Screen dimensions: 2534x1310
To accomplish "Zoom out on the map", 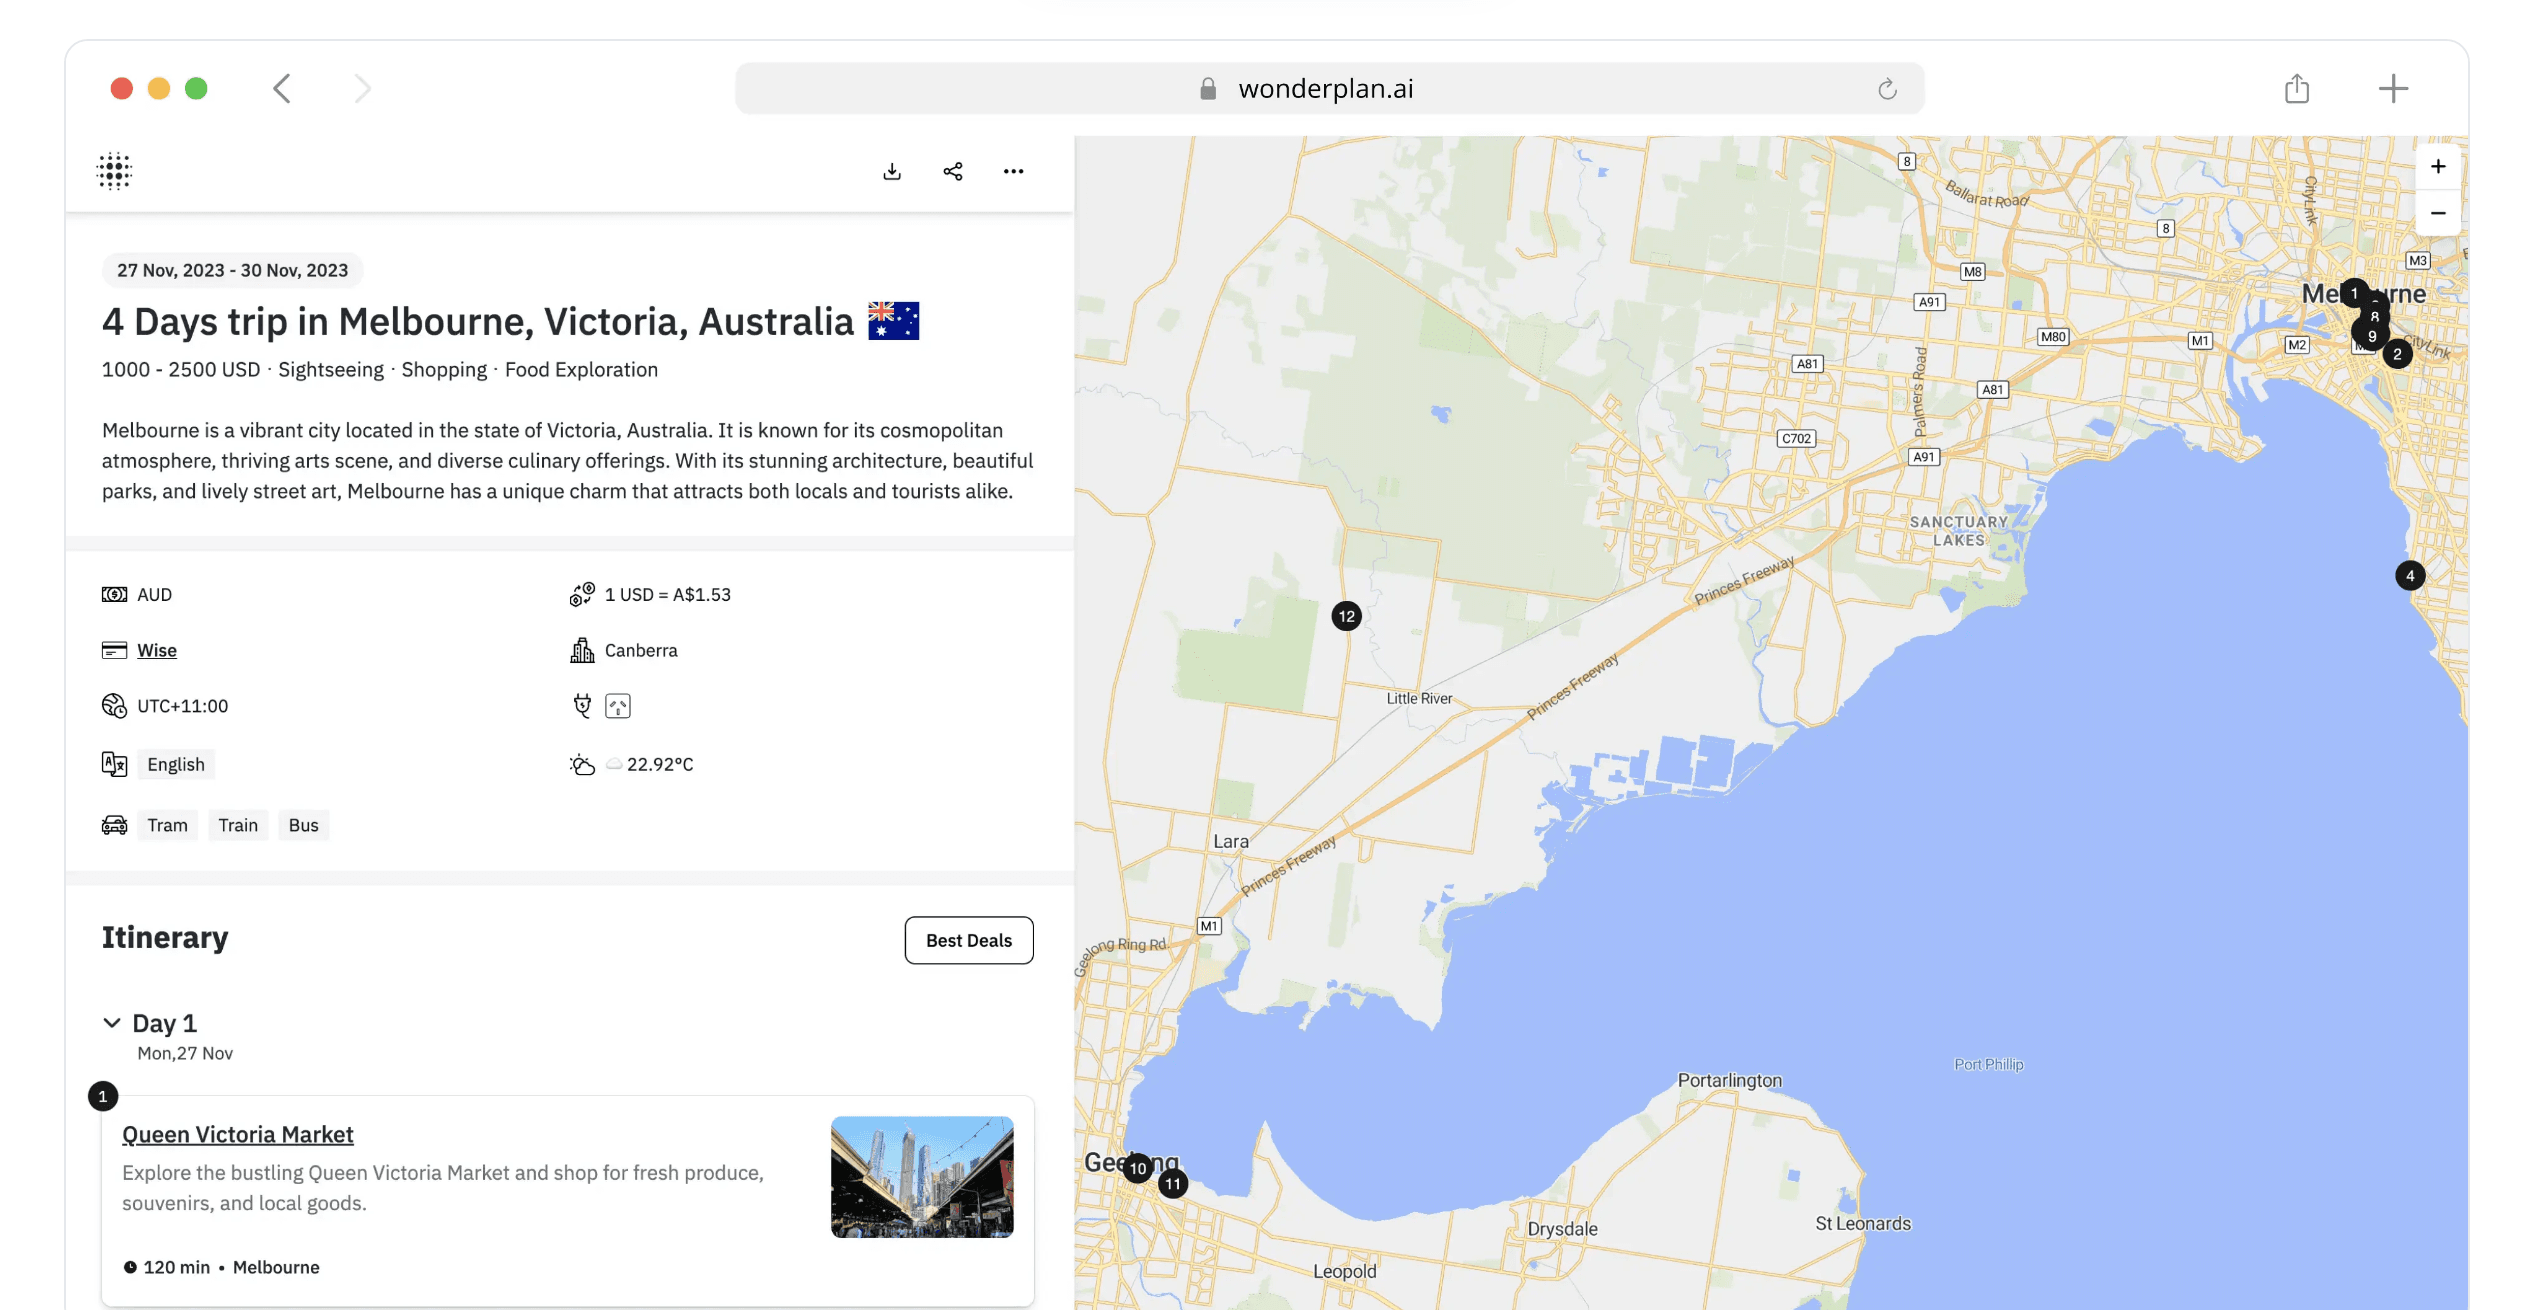I will pos(2437,213).
